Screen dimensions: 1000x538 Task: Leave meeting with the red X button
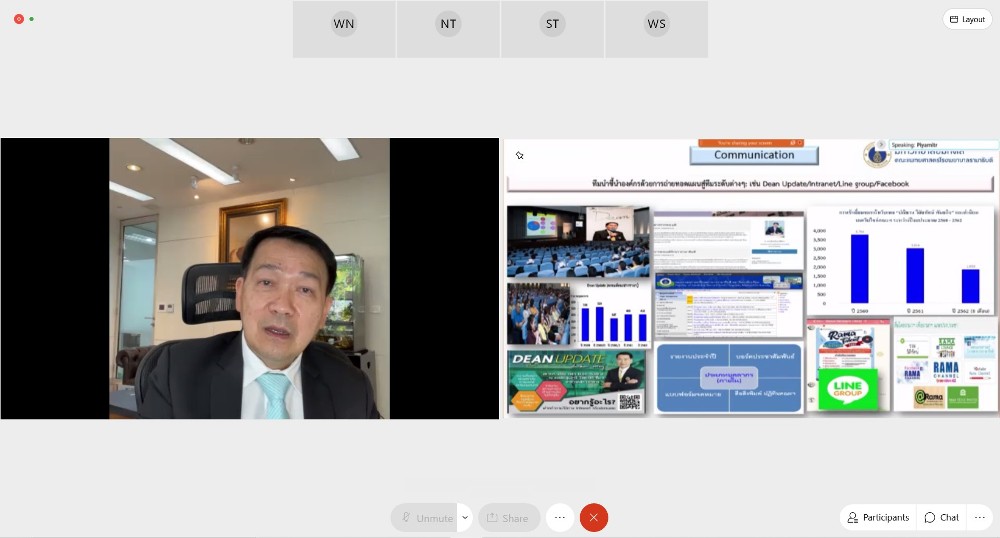(594, 518)
